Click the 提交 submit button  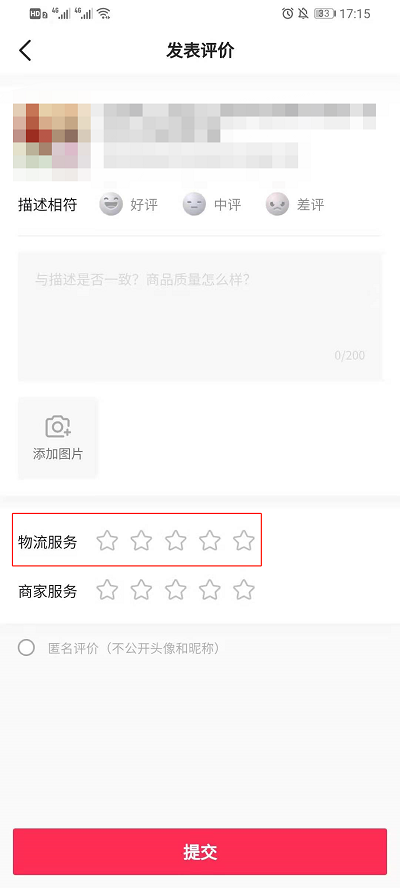(200, 852)
